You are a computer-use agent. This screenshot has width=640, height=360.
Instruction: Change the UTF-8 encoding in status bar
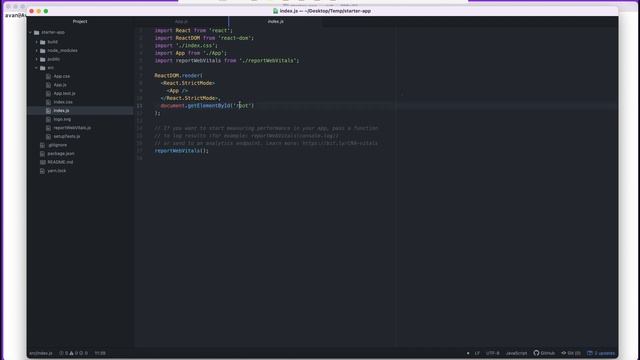[x=493, y=353]
